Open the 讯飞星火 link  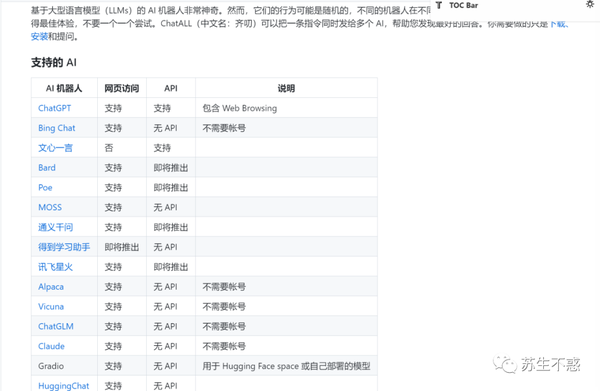(55, 267)
